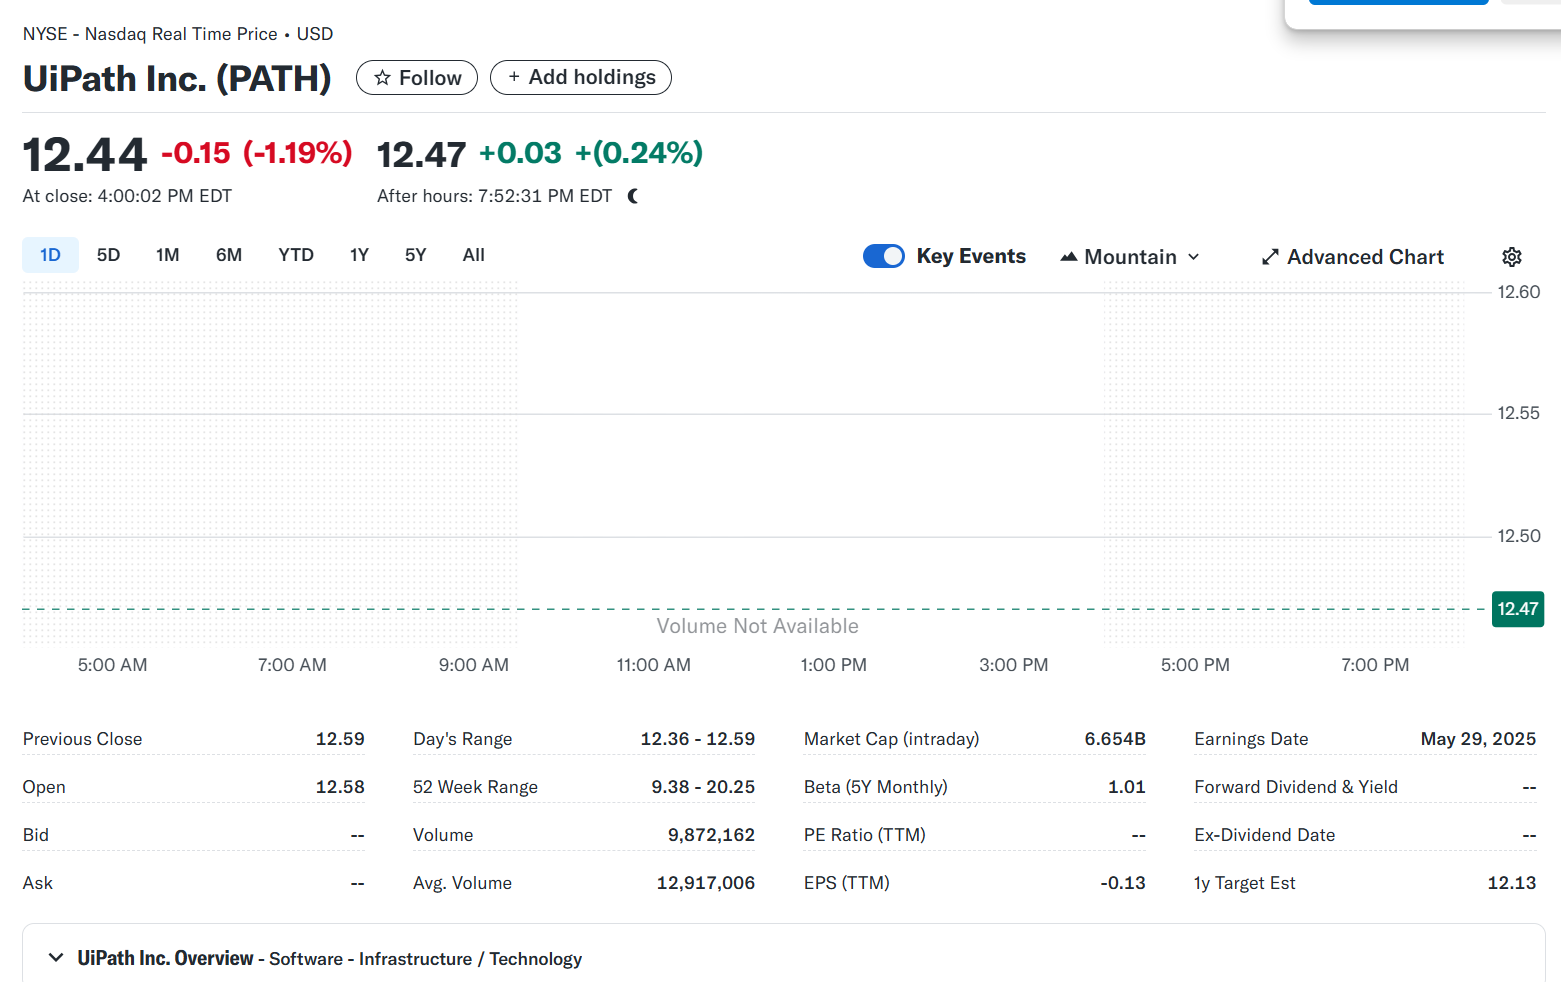1561x982 pixels.
Task: Toggle the Key Events switch
Action: coord(884,256)
